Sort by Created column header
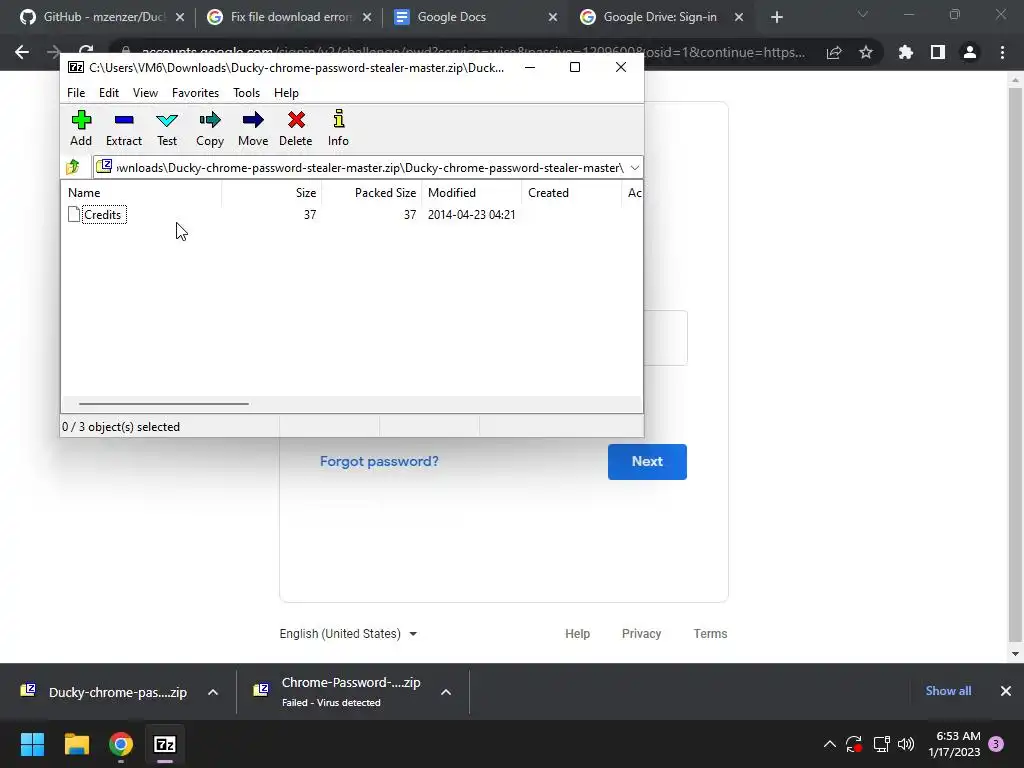Screen dimensions: 1024x768 tap(571, 193)
